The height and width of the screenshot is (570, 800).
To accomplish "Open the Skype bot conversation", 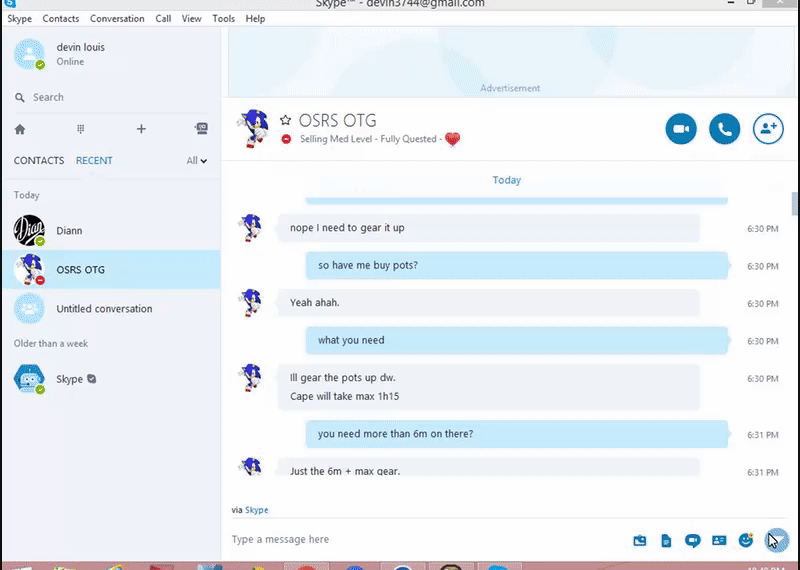I will [x=111, y=379].
